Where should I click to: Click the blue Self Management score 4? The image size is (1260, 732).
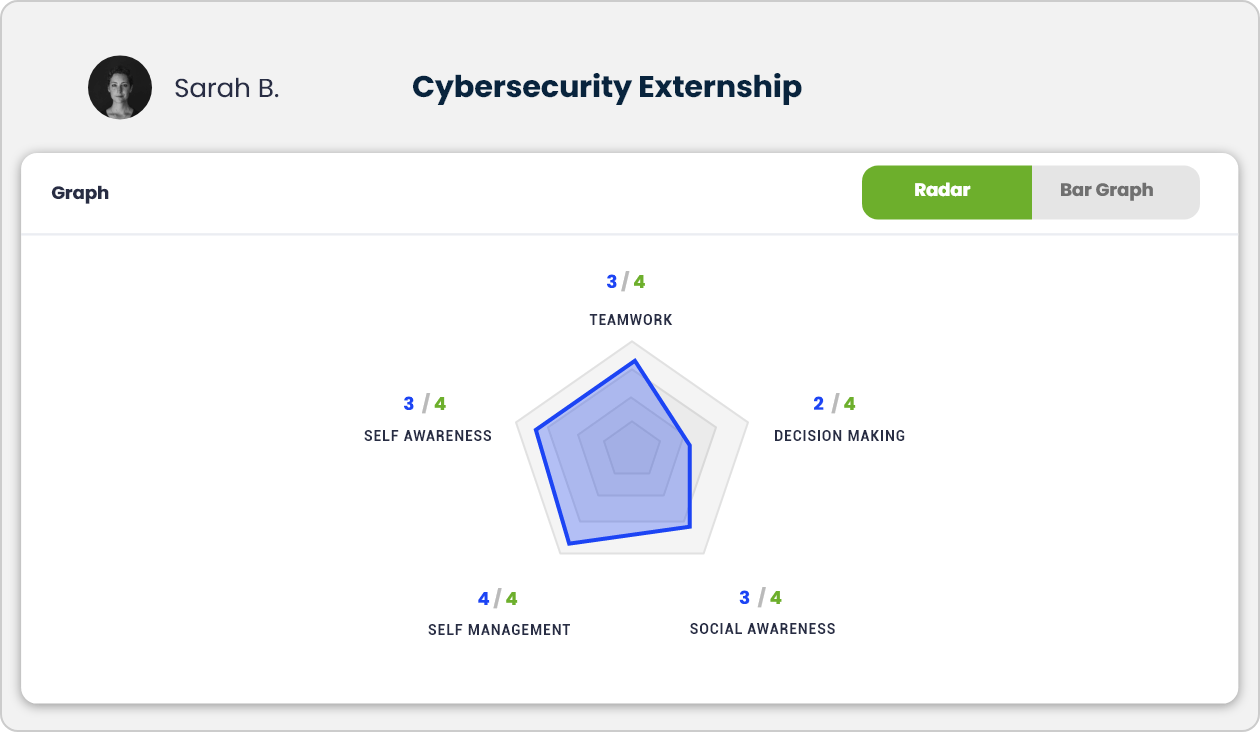click(x=484, y=599)
